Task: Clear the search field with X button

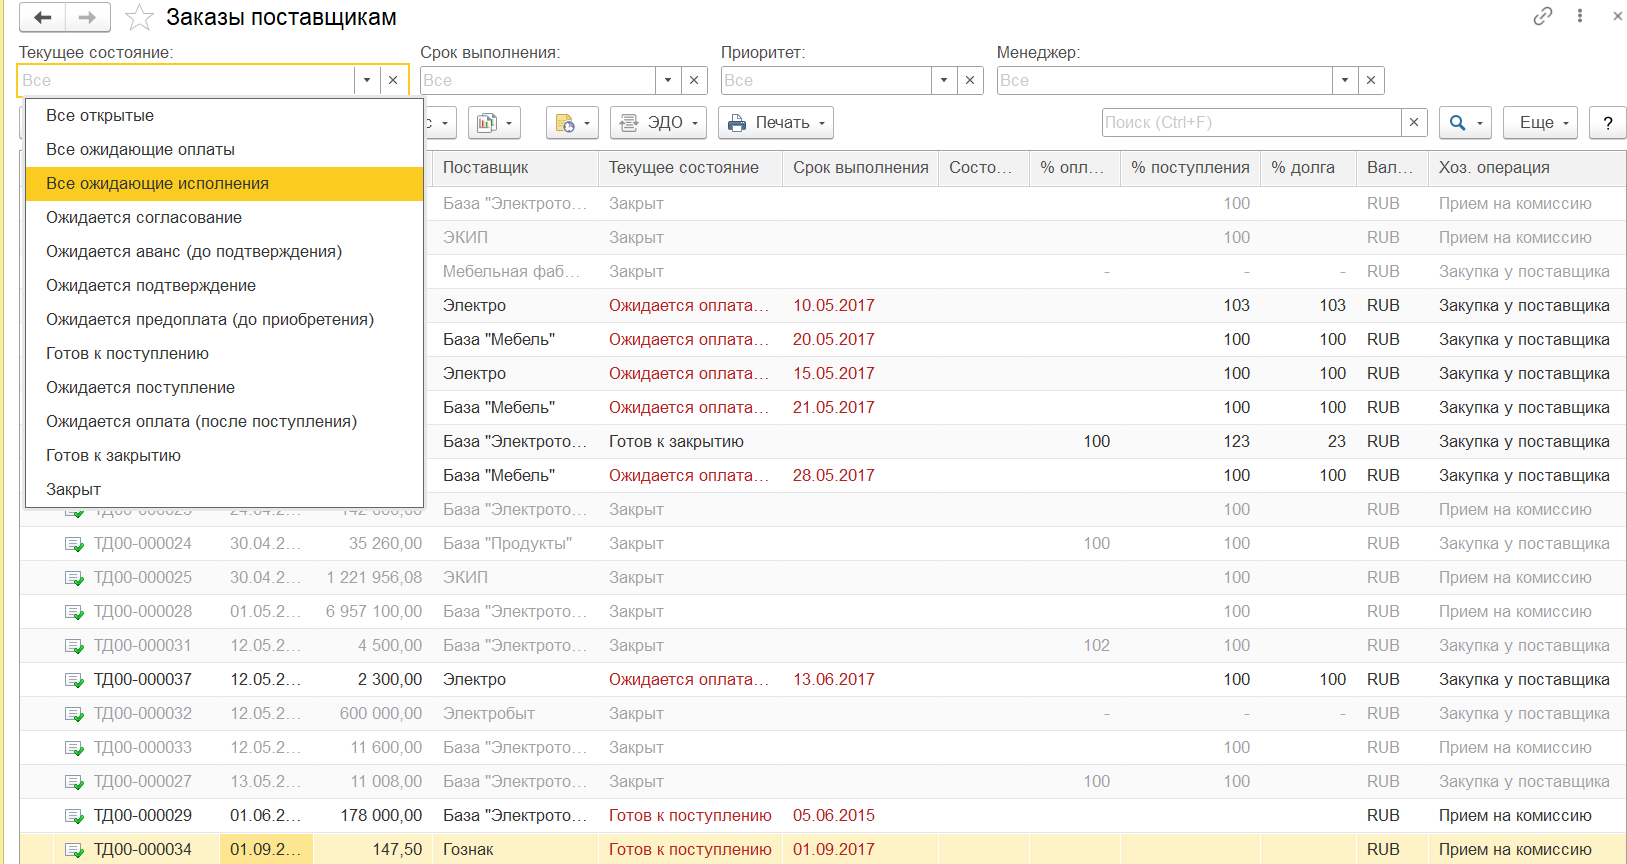Action: (x=1413, y=122)
